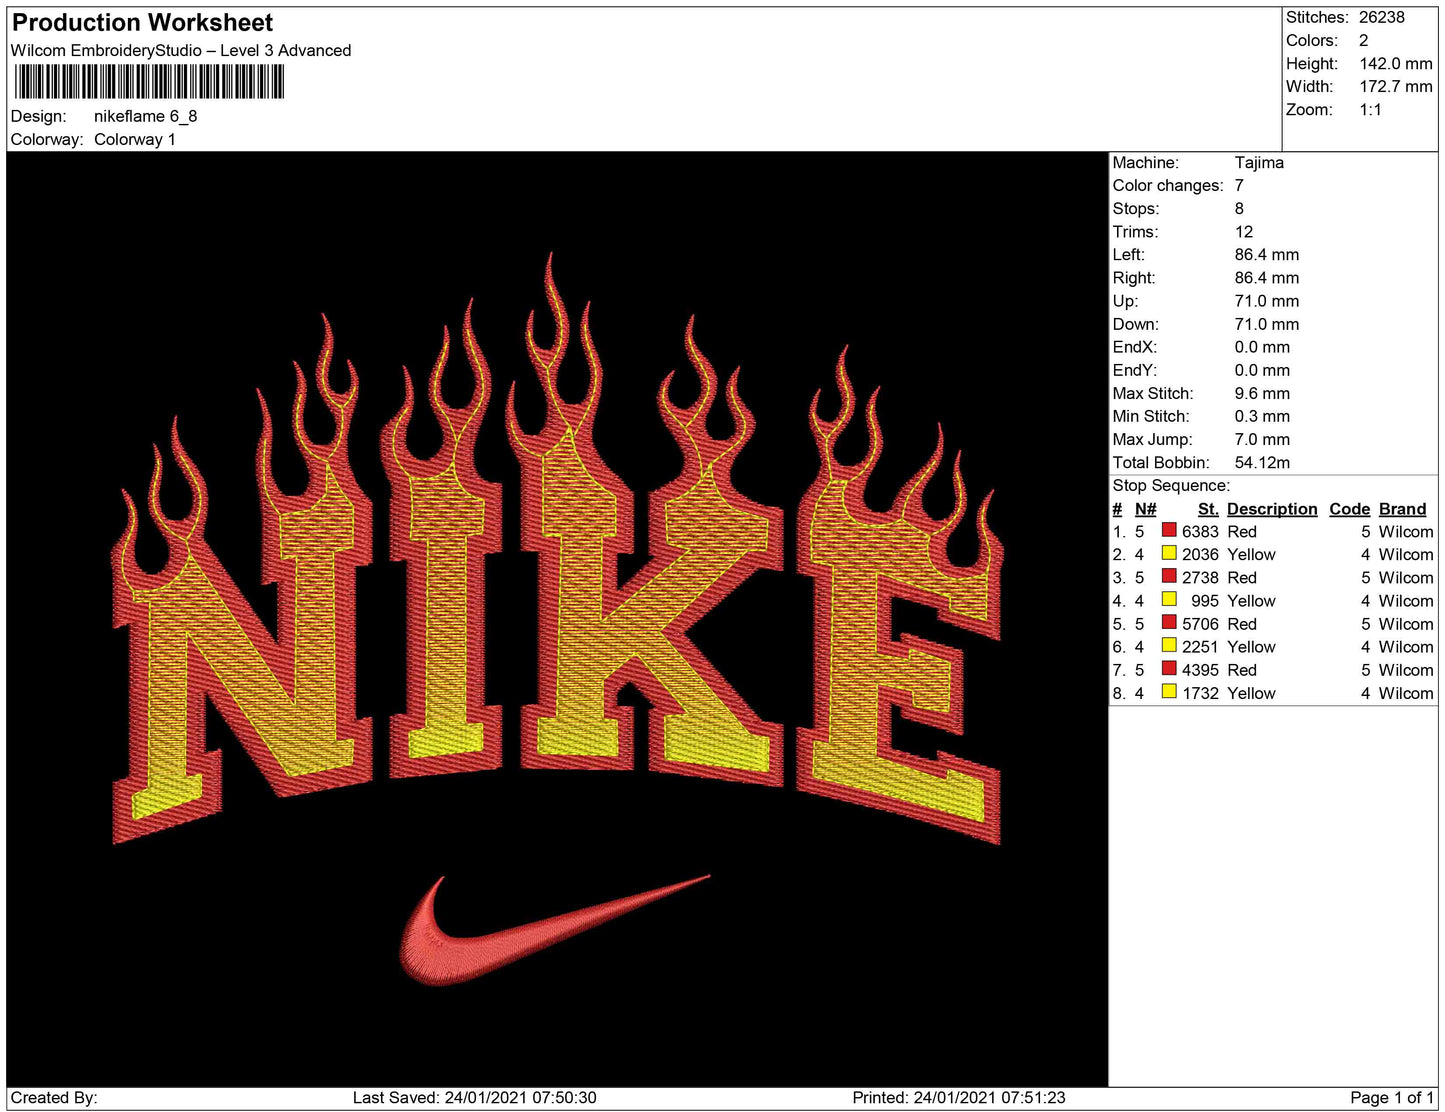
Task: Select 'Wilcom EmbroideryStudio – Level 3 Advanced' text
Action: click(181, 50)
